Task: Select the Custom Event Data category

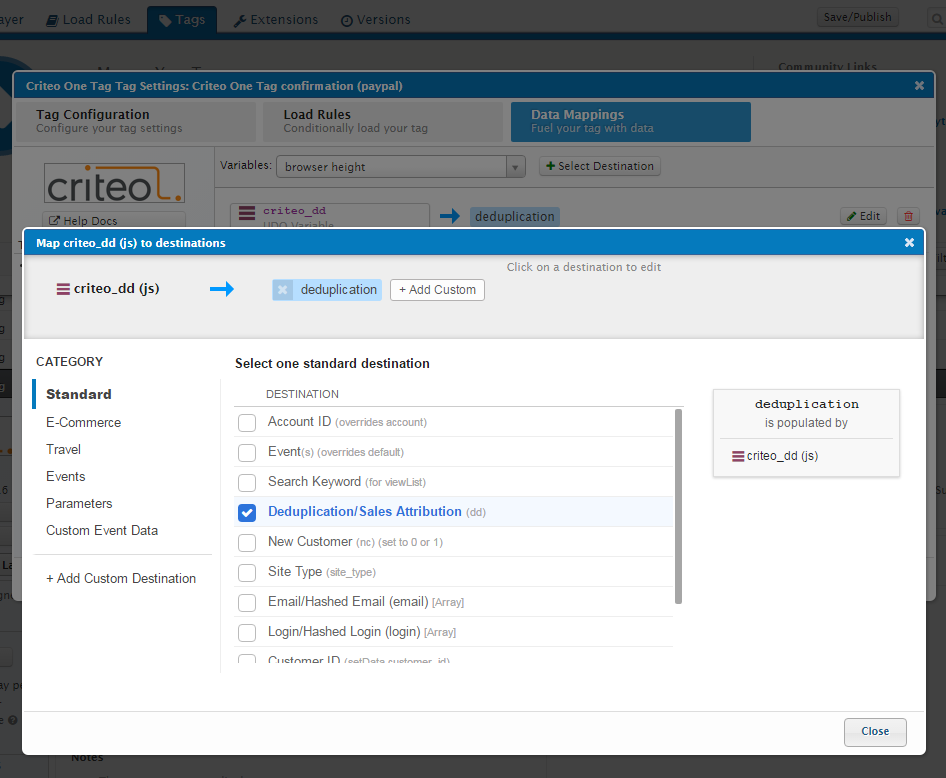Action: click(x=102, y=531)
